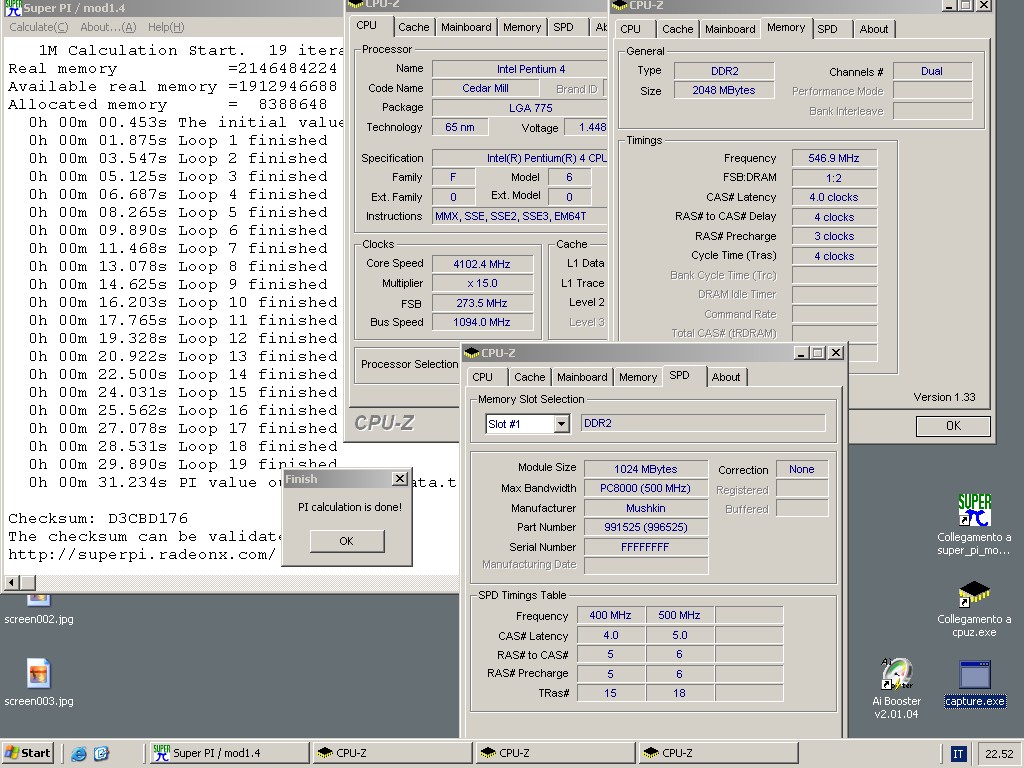Select the capture.exe desktop icon
Screen dimensions: 1024x768
click(974, 684)
